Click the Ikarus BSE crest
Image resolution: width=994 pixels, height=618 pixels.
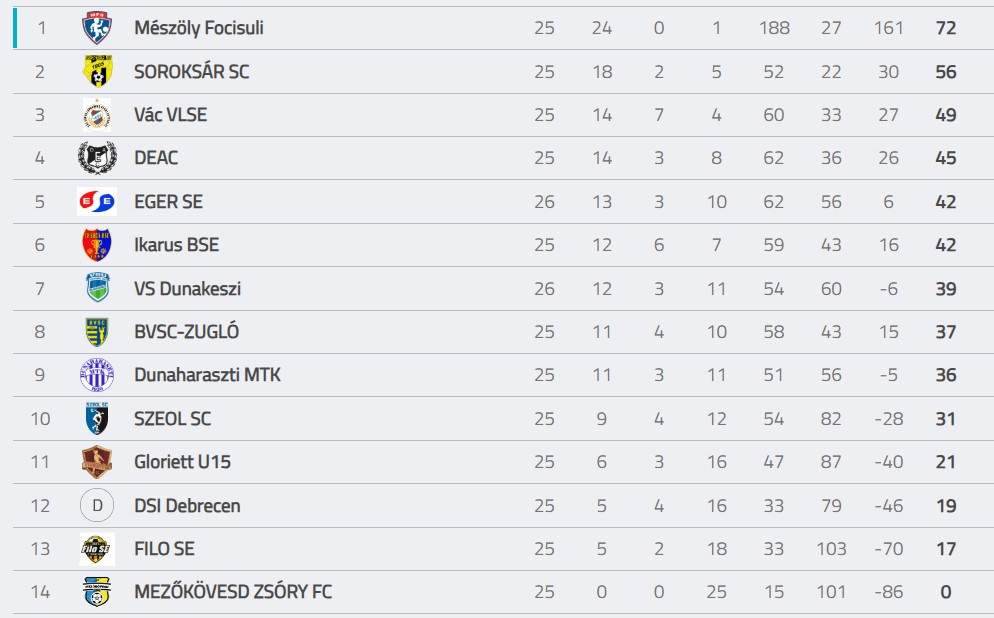[97, 245]
